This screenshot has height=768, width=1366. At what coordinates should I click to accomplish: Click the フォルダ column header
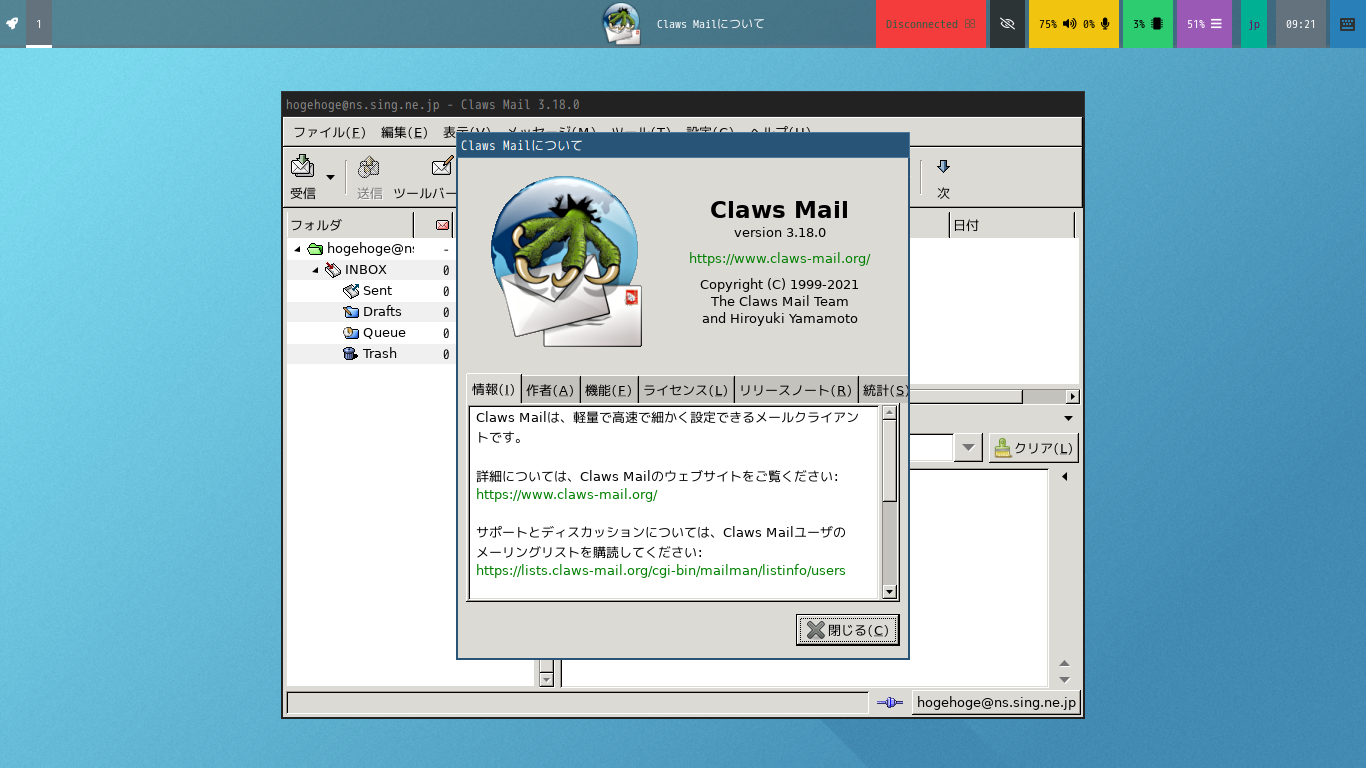click(x=350, y=225)
